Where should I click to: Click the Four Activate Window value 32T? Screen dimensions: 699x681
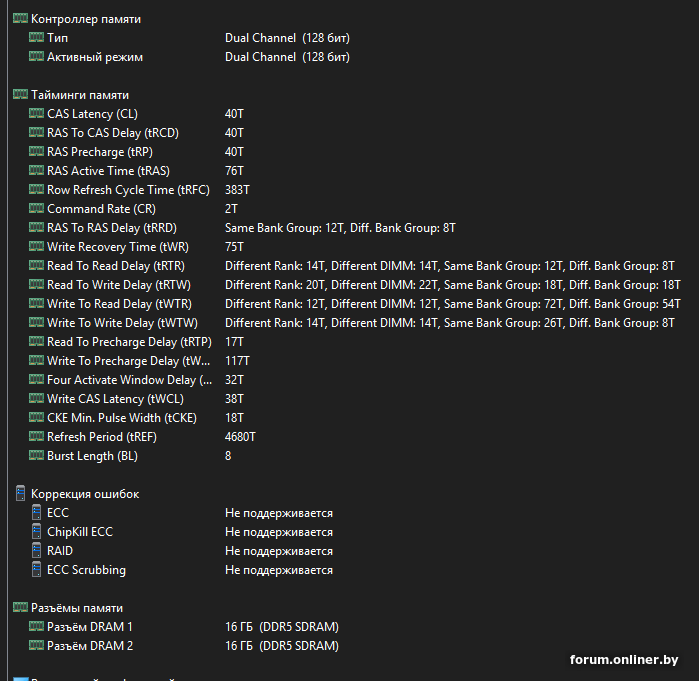click(234, 380)
